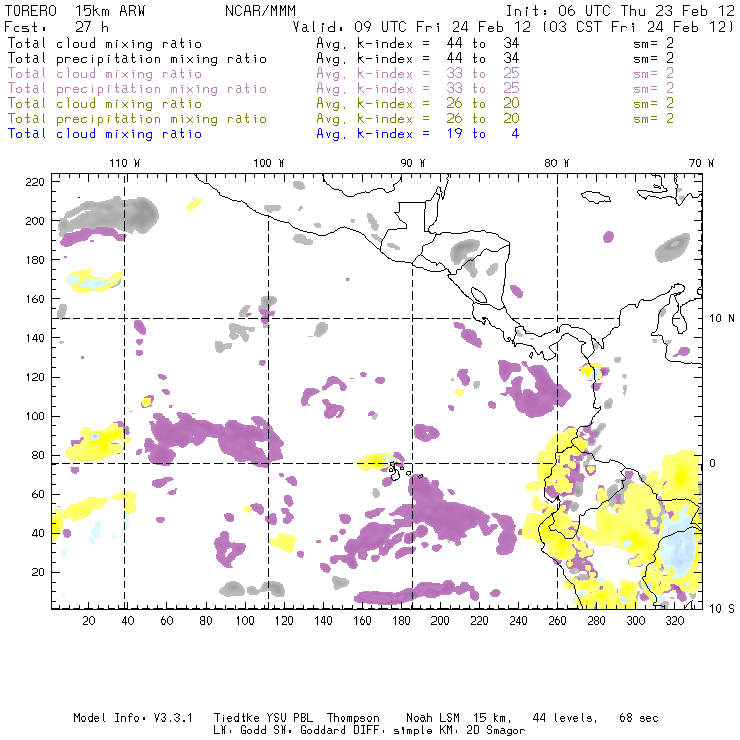740x740 pixels.
Task: Select the 'Init: 06 UTC Thu 23 Feb 12' text
Action: tap(620, 11)
